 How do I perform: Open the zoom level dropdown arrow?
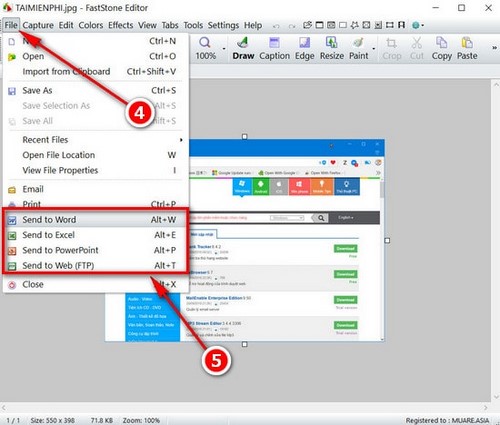224,49
